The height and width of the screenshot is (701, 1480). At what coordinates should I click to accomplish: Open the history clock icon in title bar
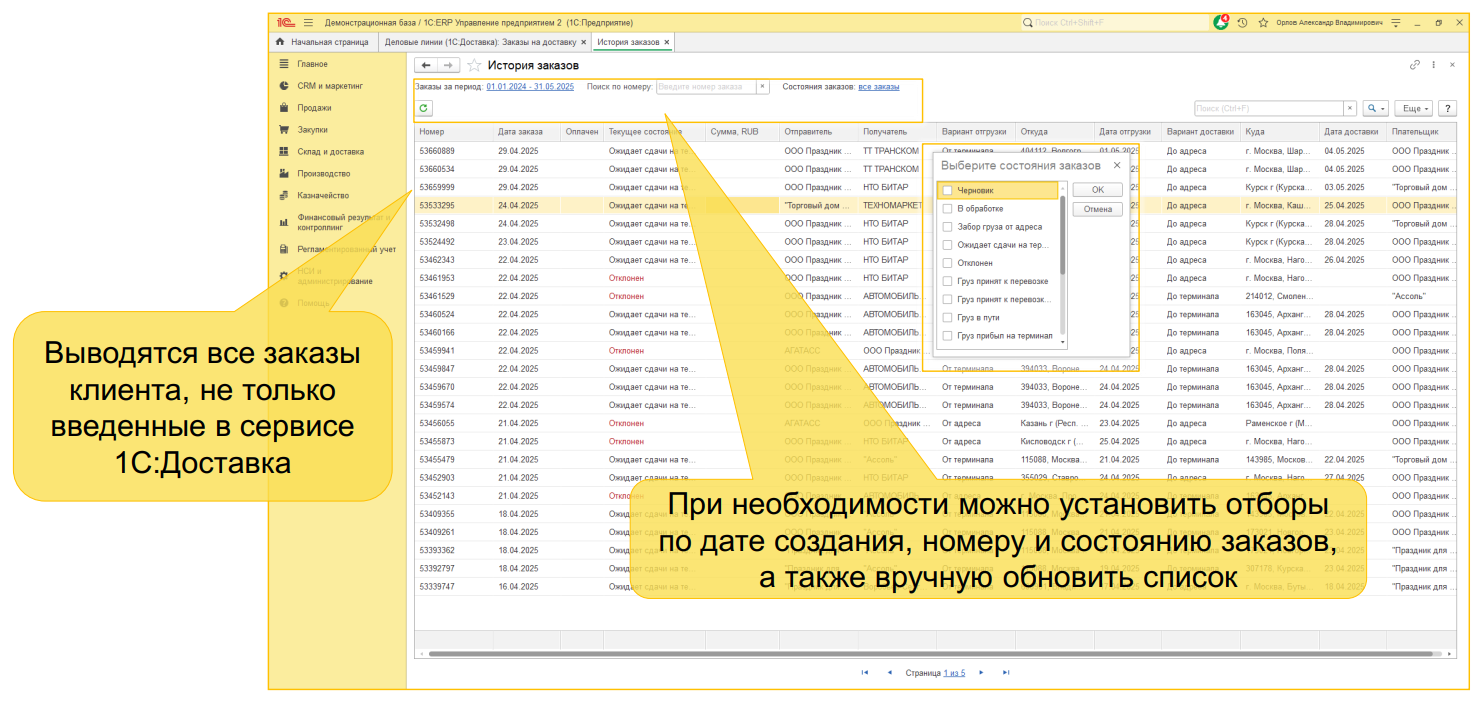click(x=1242, y=22)
